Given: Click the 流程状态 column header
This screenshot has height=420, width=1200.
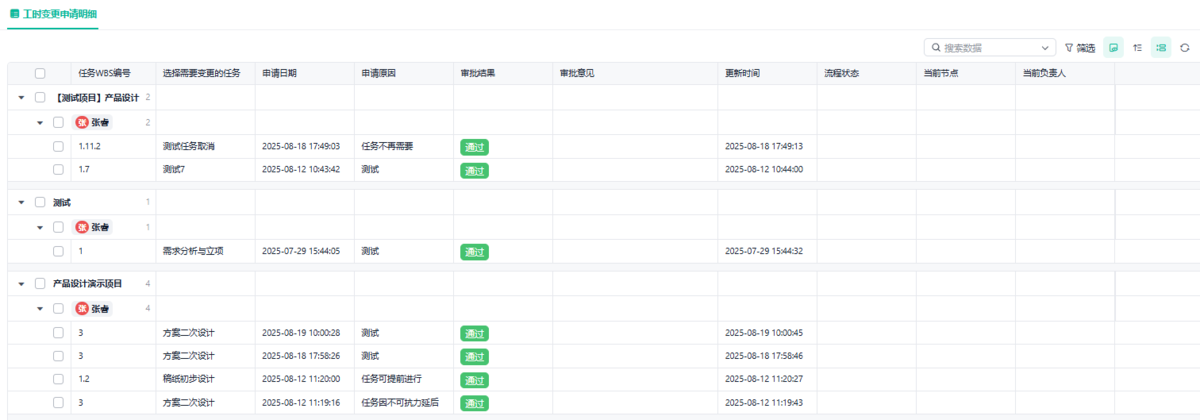Looking at the screenshot, I should click(841, 73).
